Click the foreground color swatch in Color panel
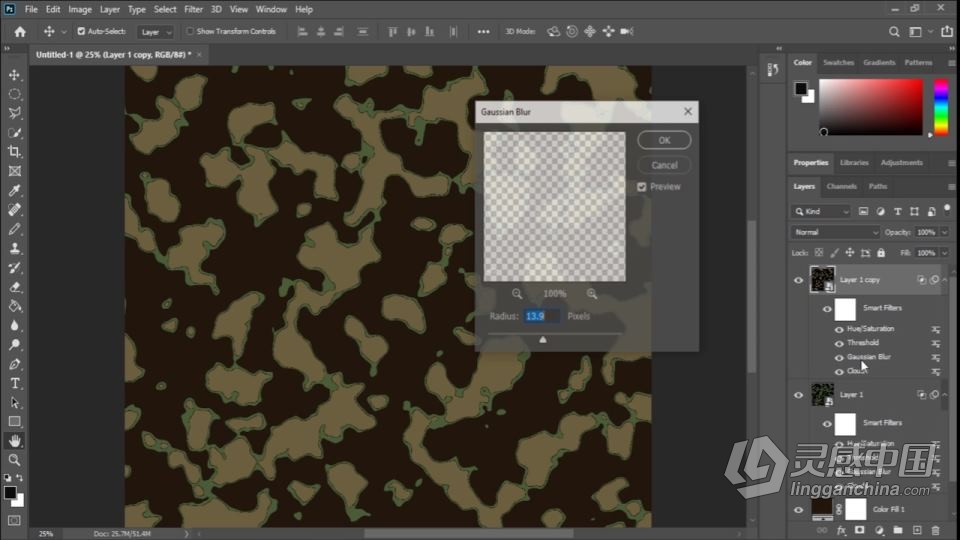The image size is (960, 540). pyautogui.click(x=800, y=89)
